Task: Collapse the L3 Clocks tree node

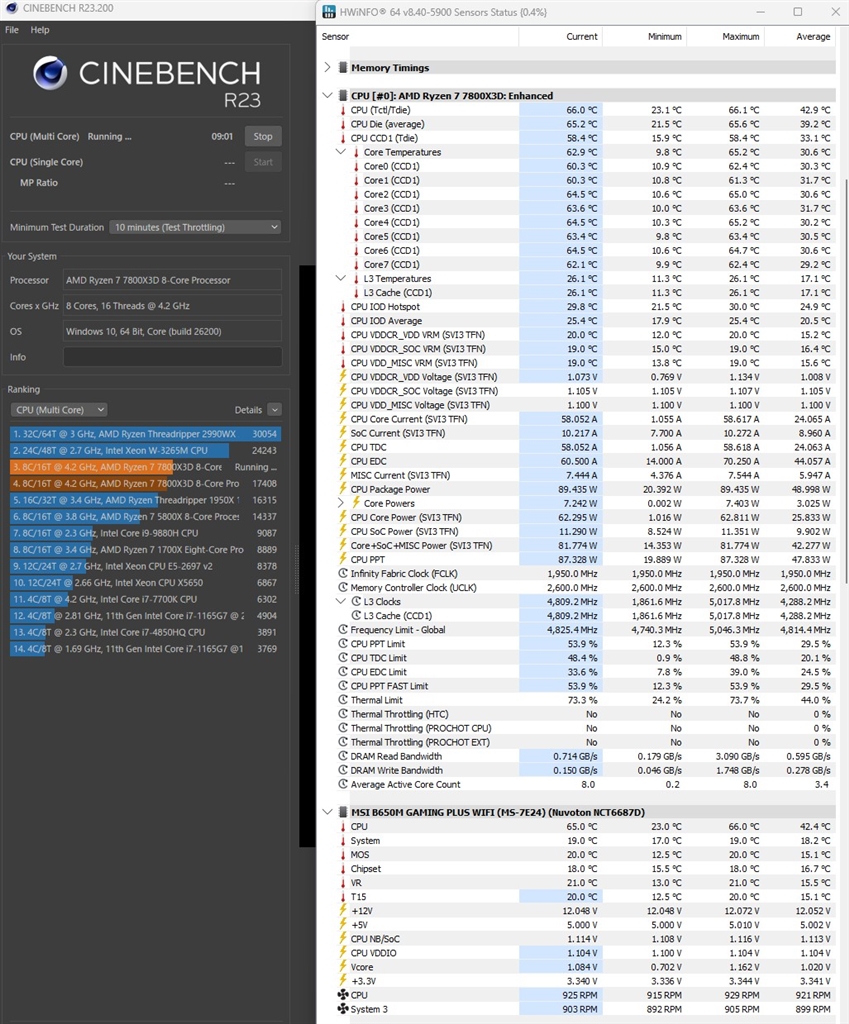Action: pos(340,601)
